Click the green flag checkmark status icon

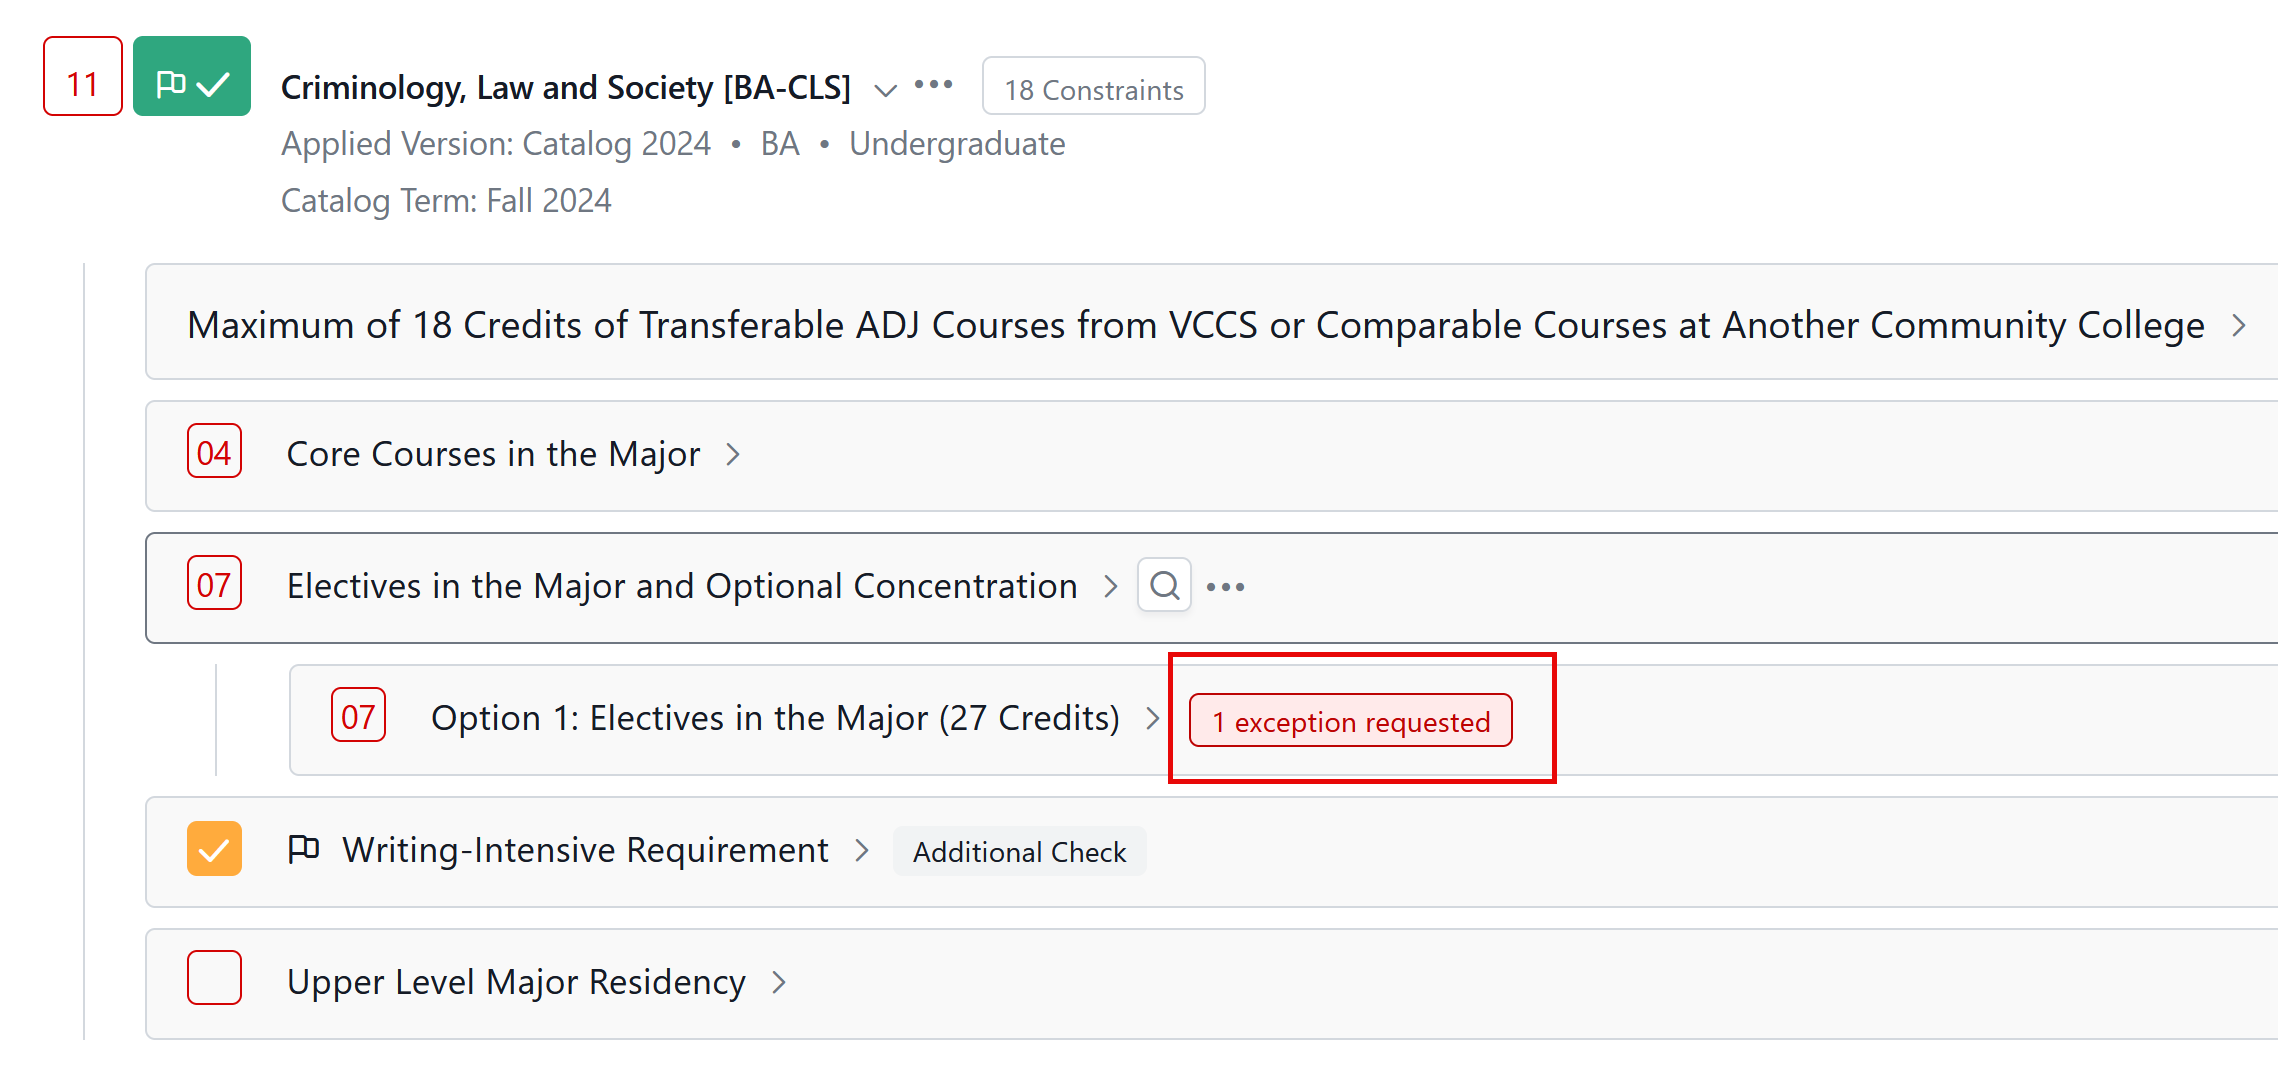pos(192,77)
